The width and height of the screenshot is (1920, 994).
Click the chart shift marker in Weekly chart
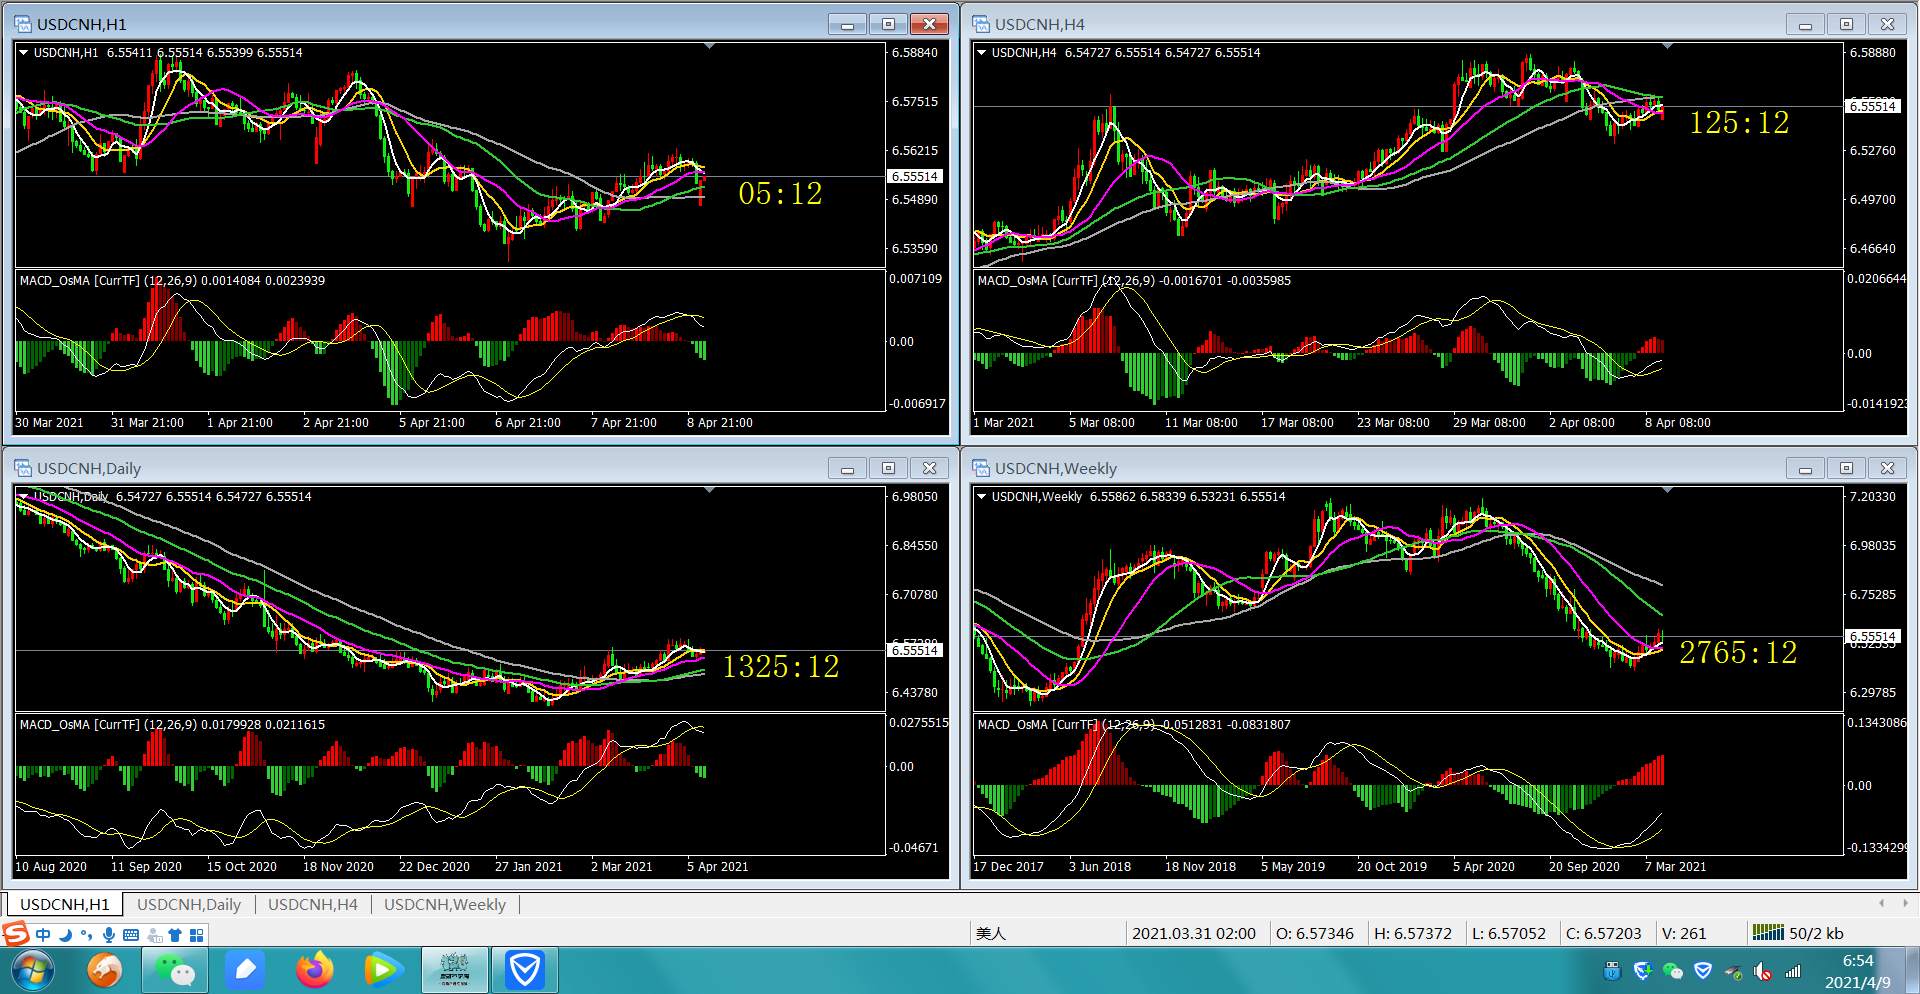pyautogui.click(x=1667, y=490)
